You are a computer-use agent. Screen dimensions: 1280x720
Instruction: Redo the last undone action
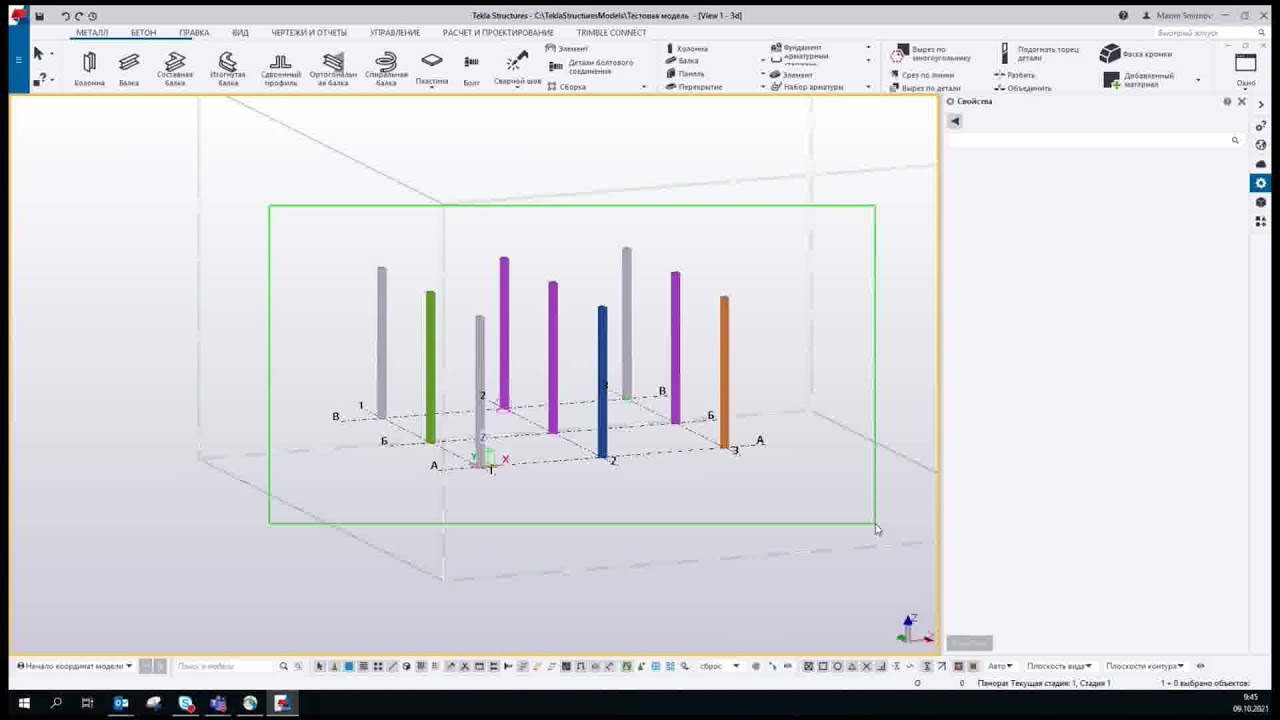[79, 16]
